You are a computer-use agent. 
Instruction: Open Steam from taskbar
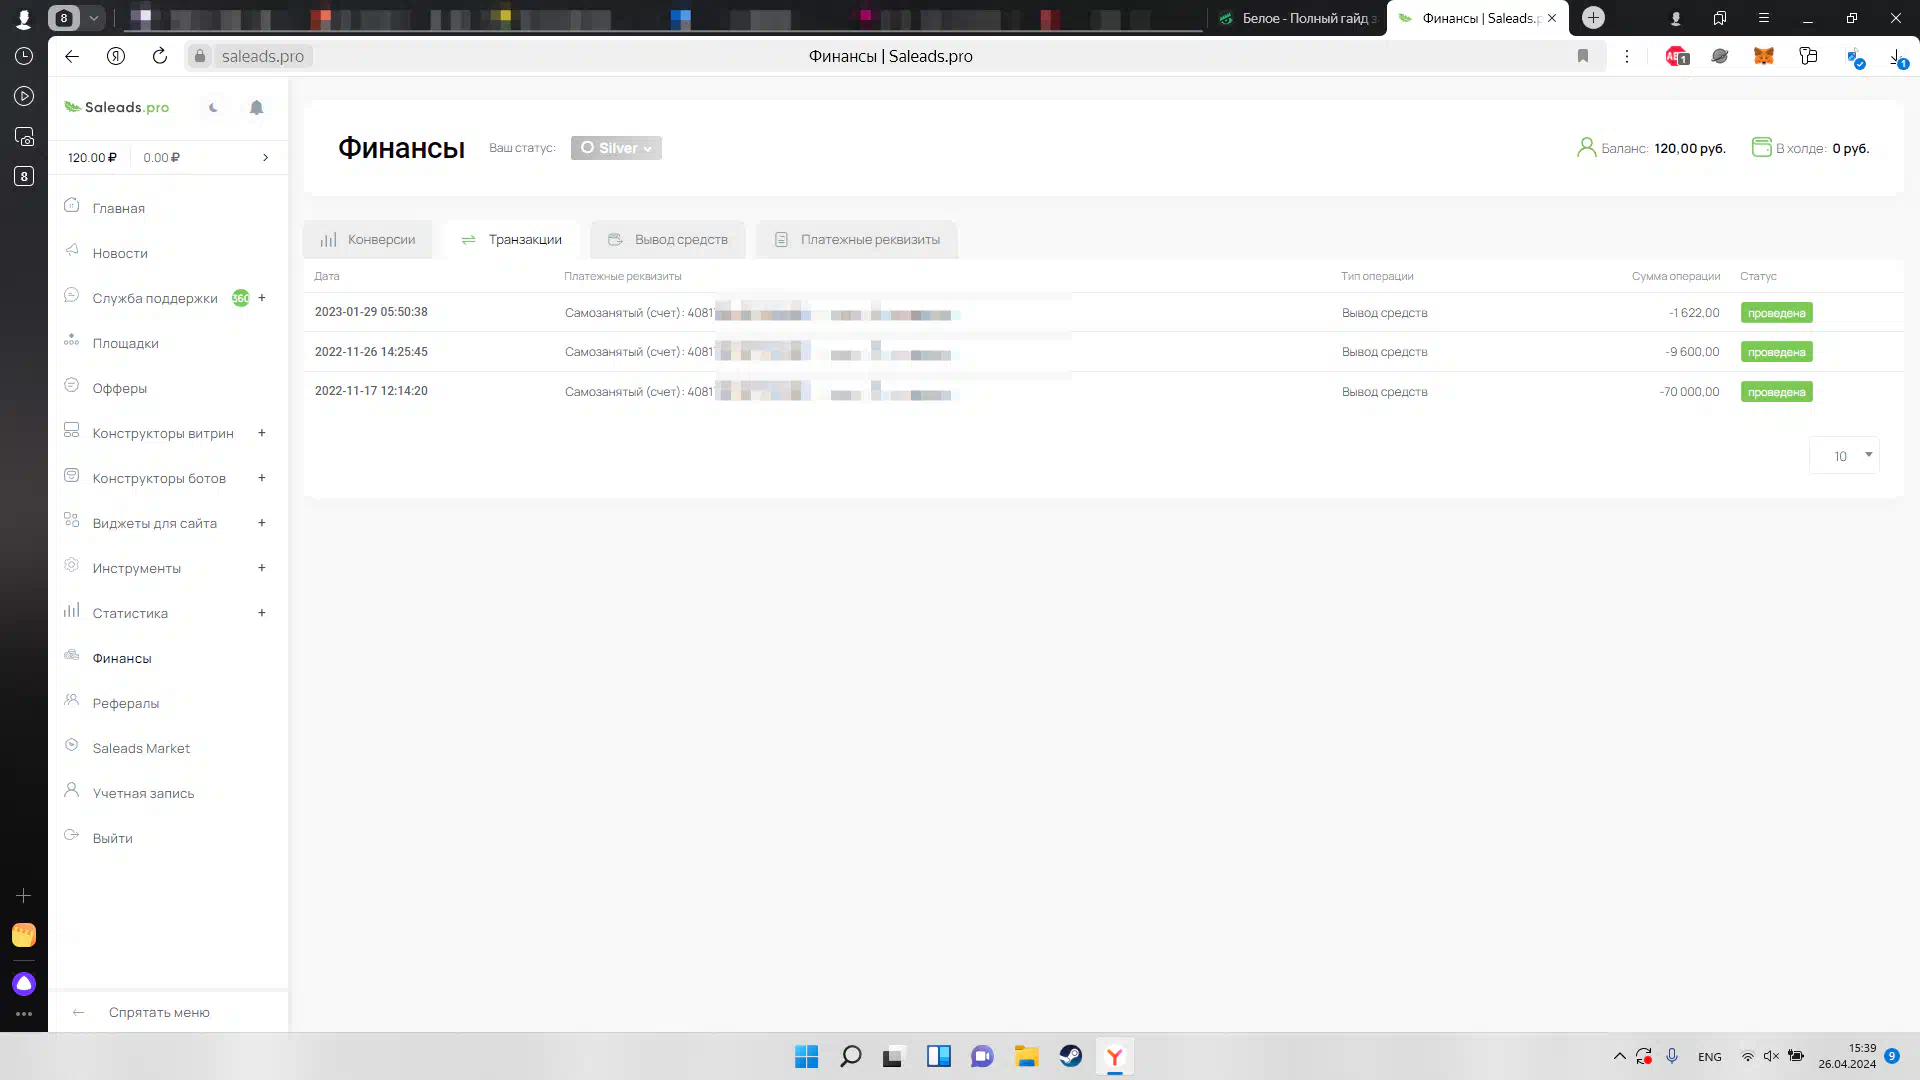click(1071, 1056)
